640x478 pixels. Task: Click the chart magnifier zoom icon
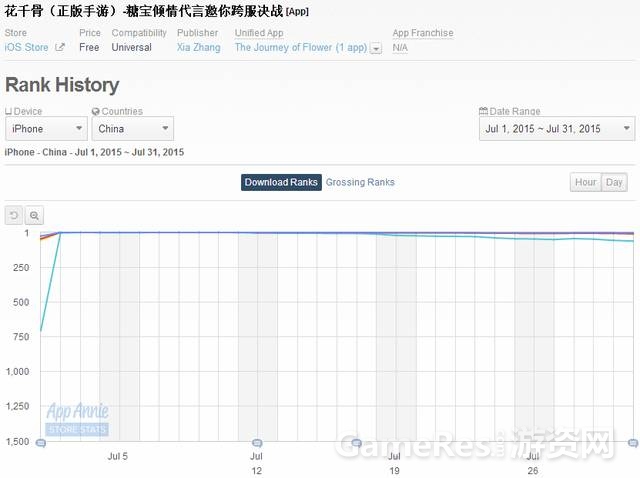[34, 215]
